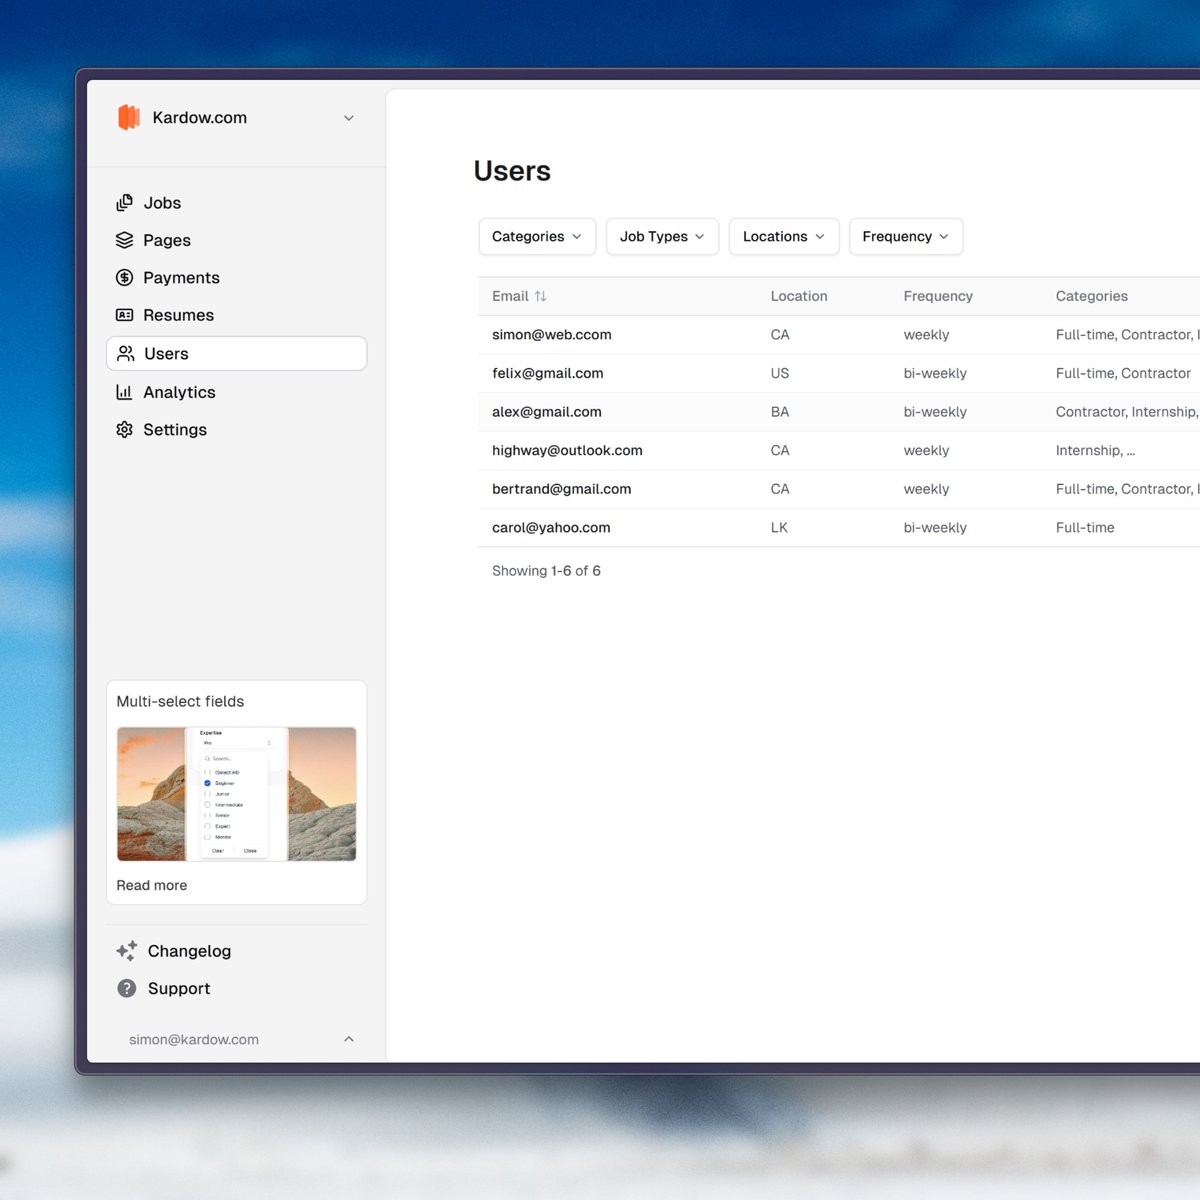The height and width of the screenshot is (1200, 1200).
Task: Navigate to Resumes
Action: coord(178,315)
